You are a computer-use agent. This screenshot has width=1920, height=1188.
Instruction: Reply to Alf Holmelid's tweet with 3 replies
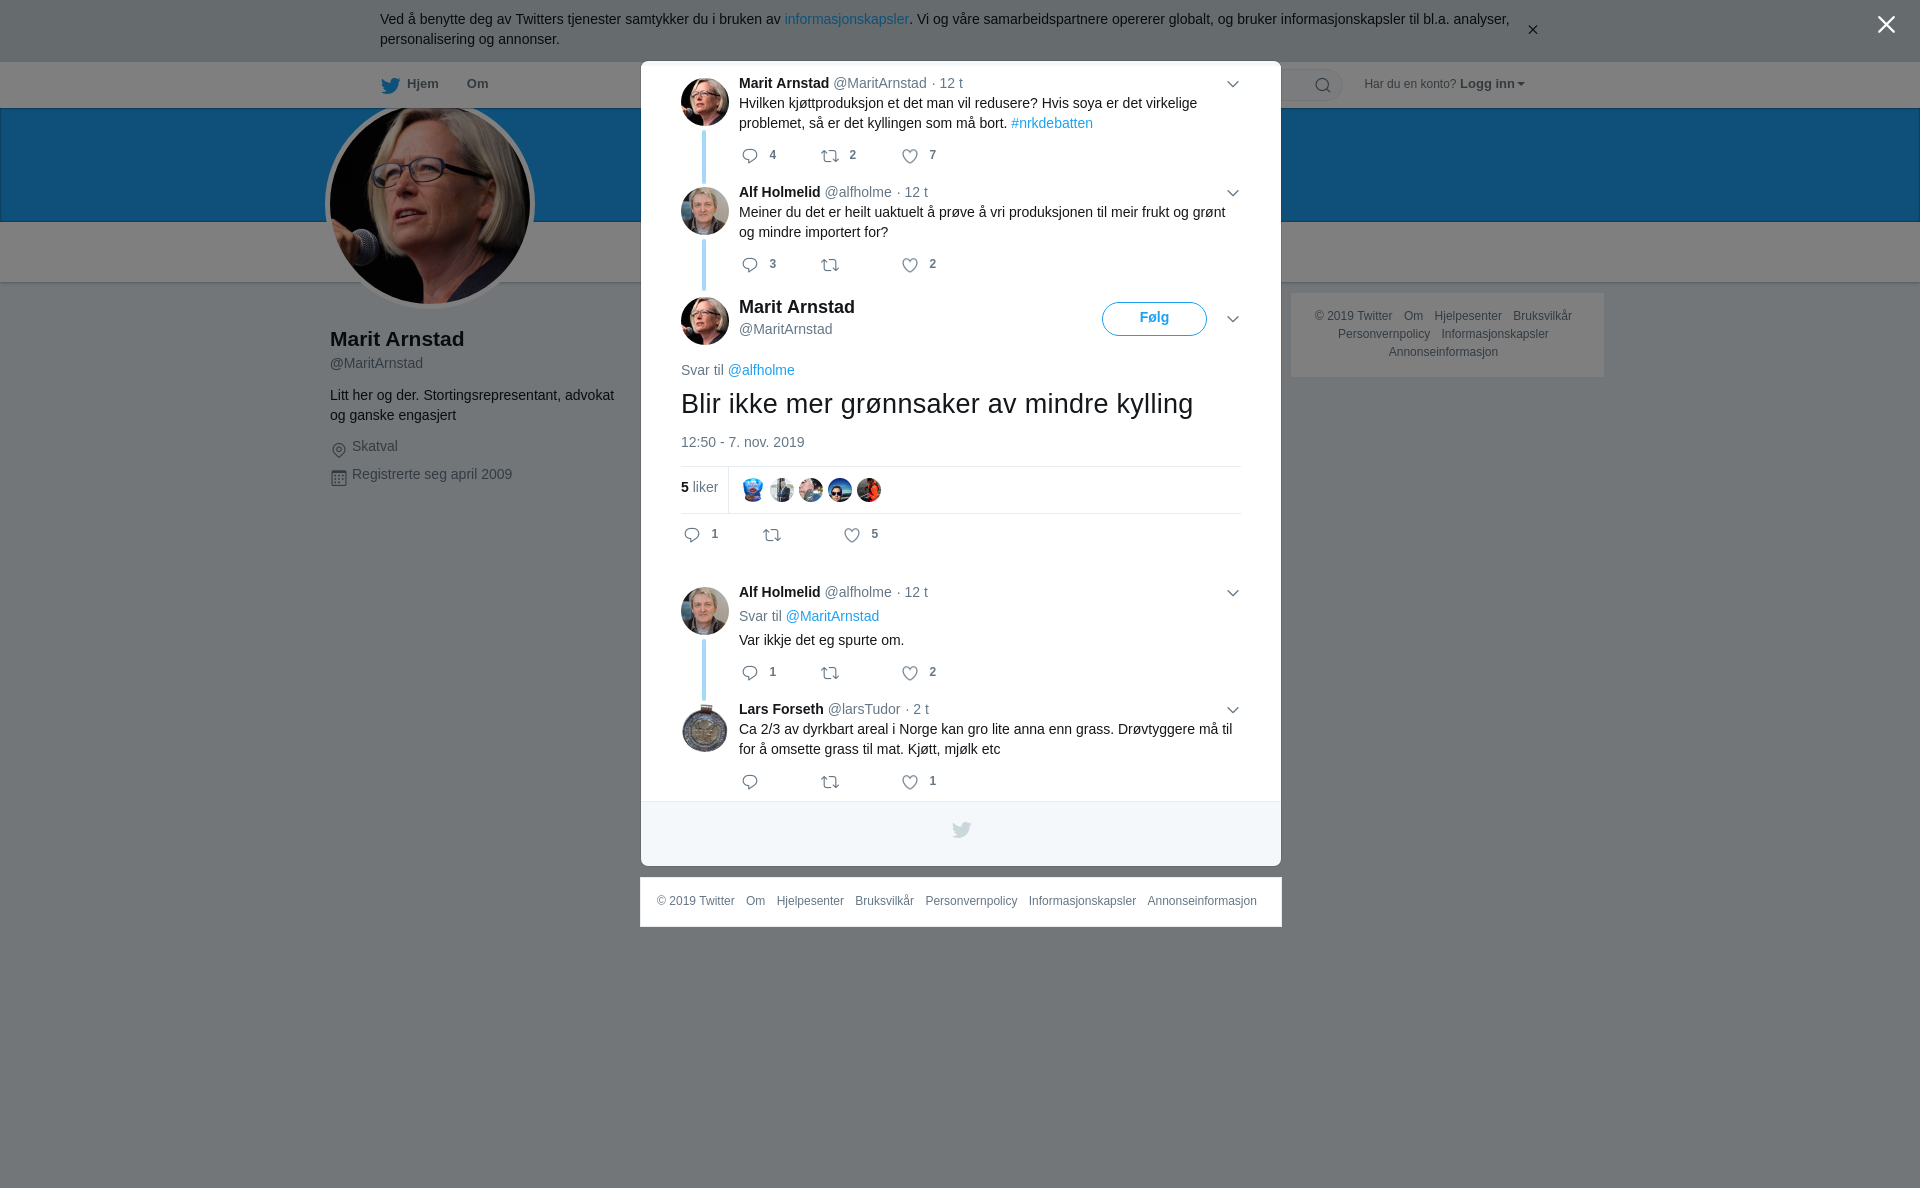(750, 265)
